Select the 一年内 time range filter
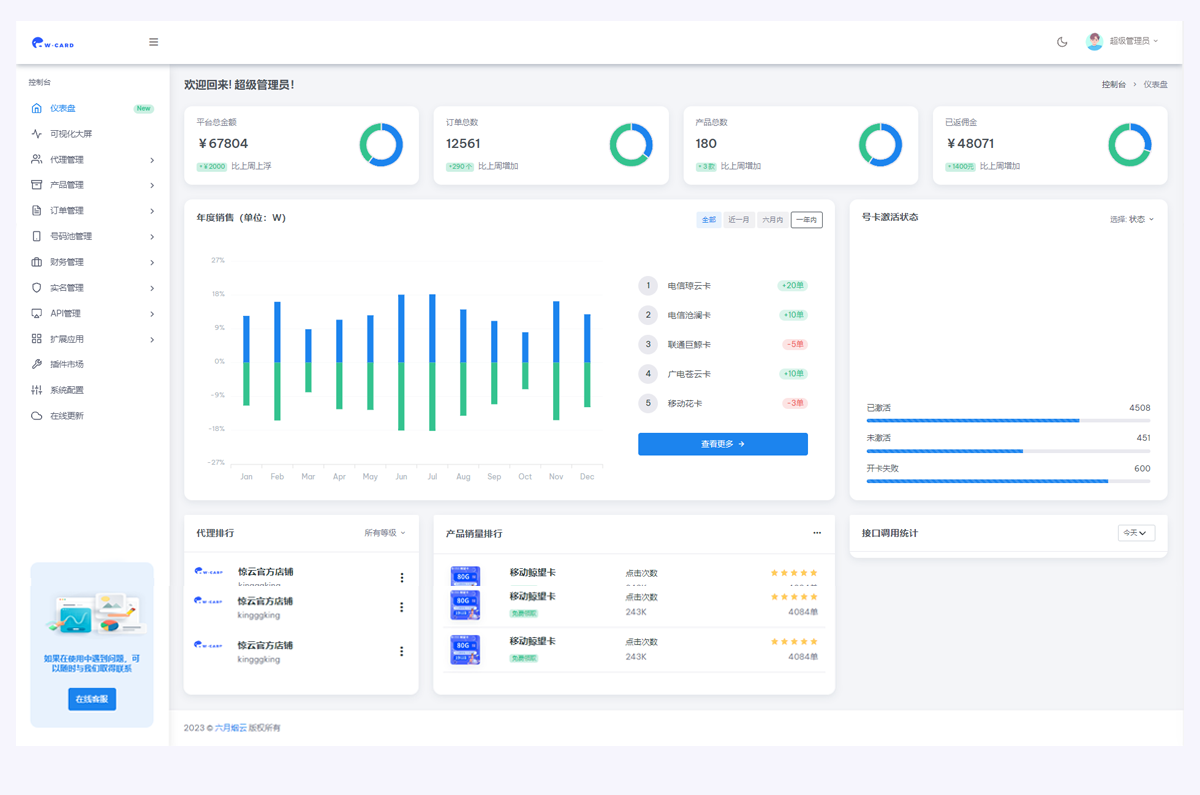 (x=806, y=220)
